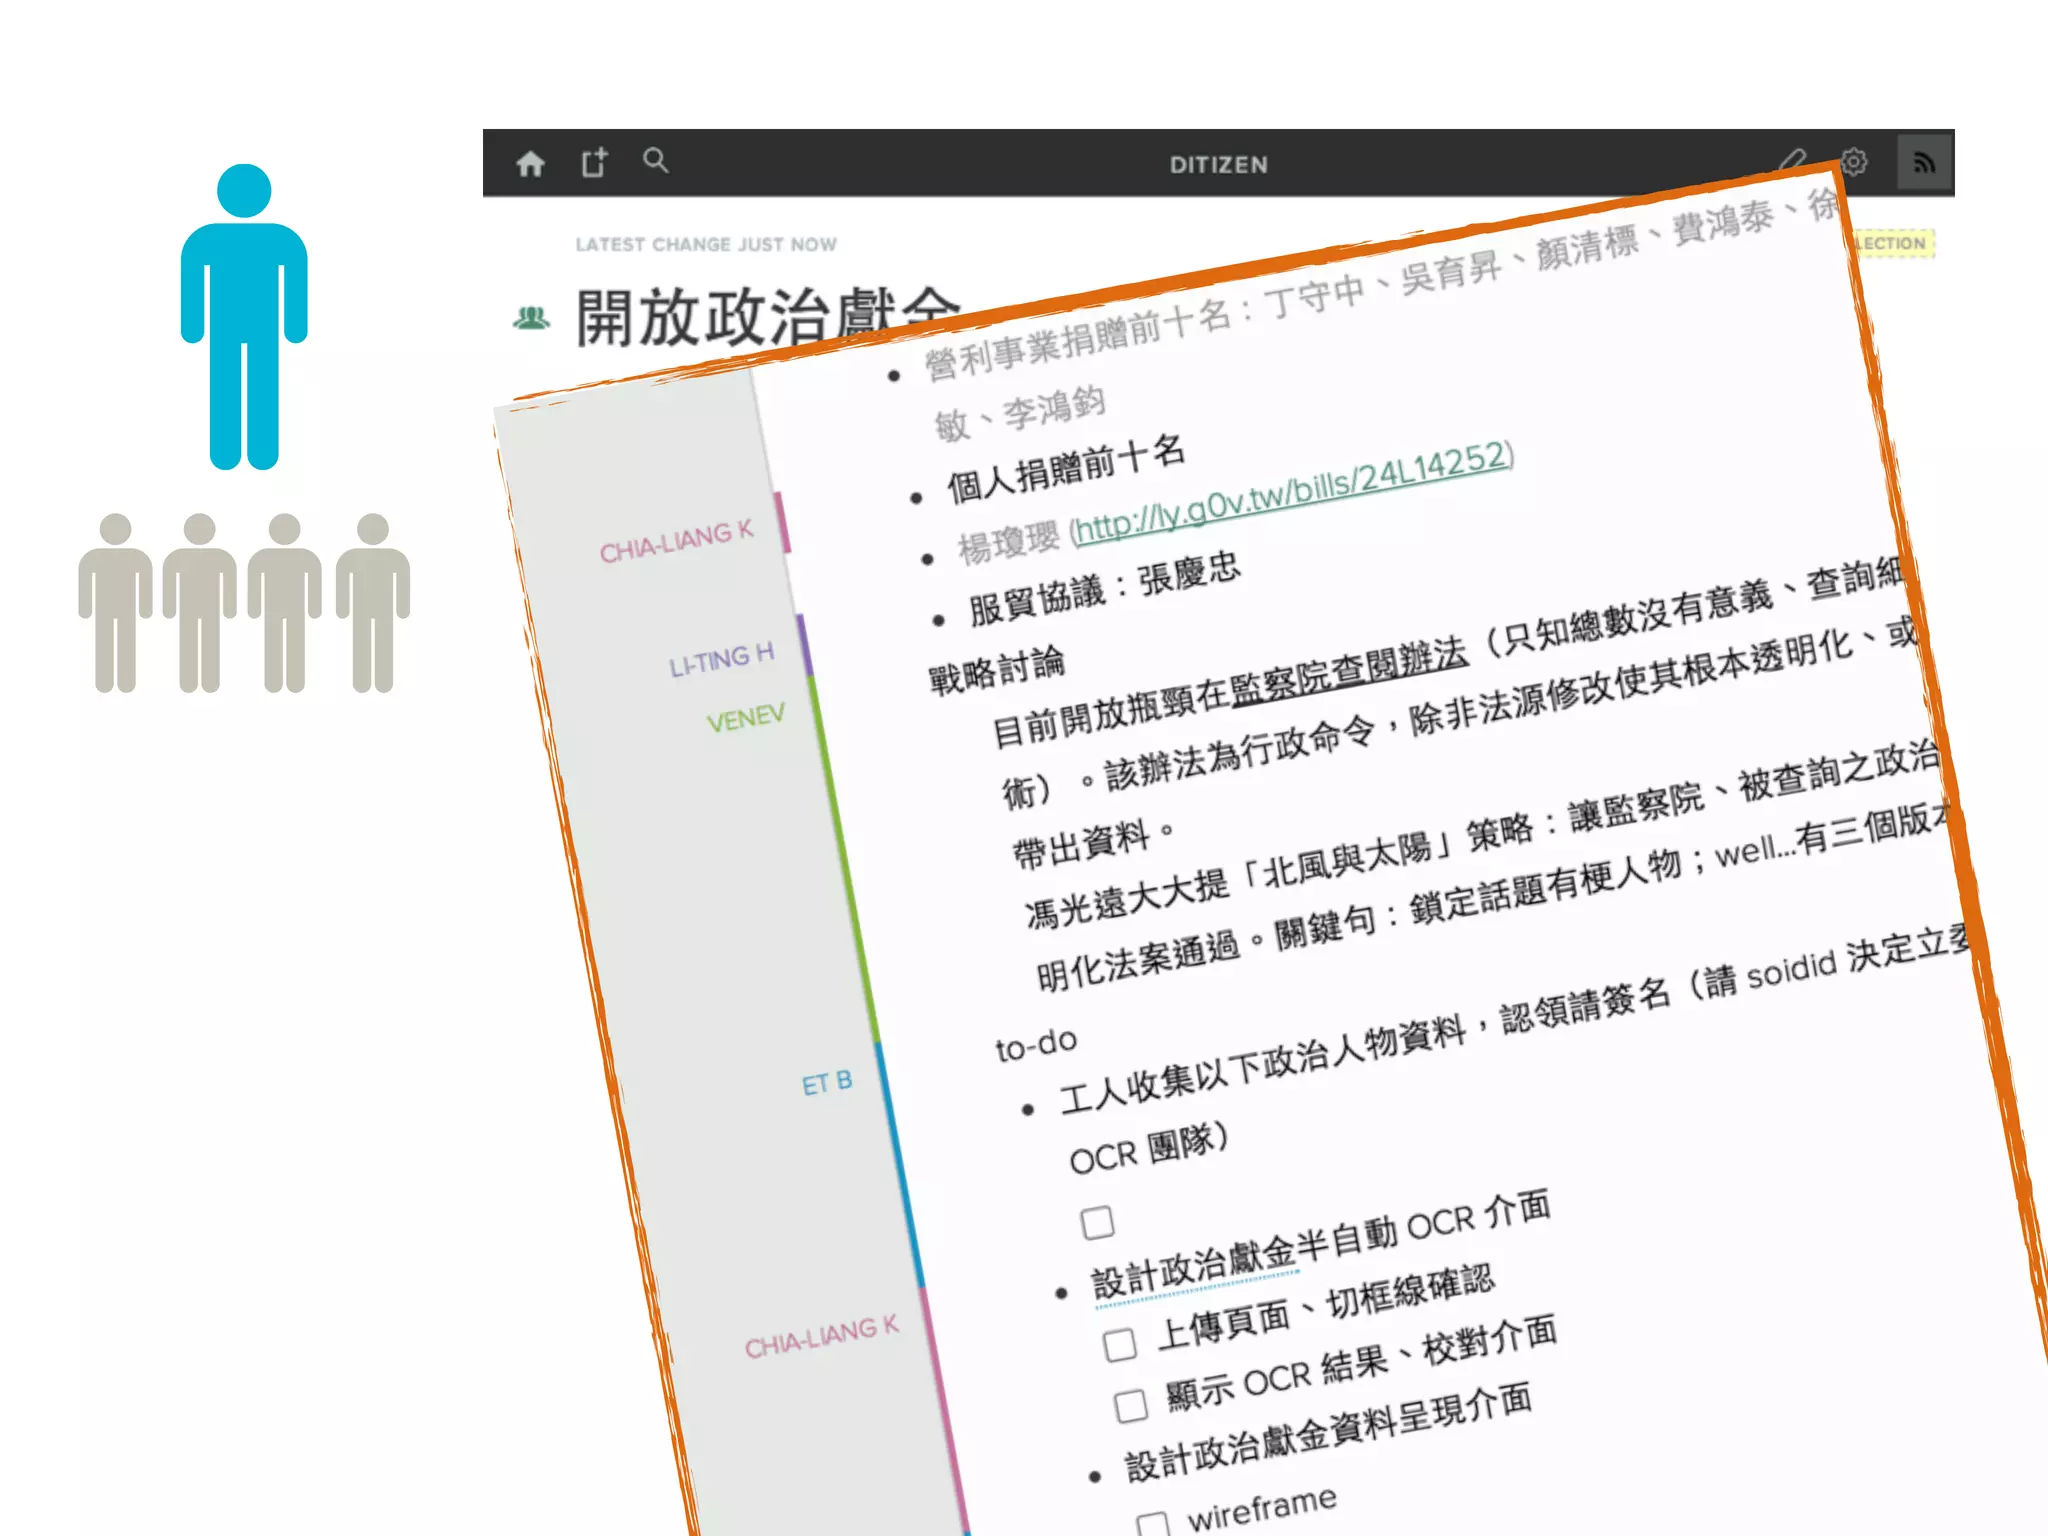
Task: Create a new pad with plus-page icon
Action: click(x=594, y=162)
